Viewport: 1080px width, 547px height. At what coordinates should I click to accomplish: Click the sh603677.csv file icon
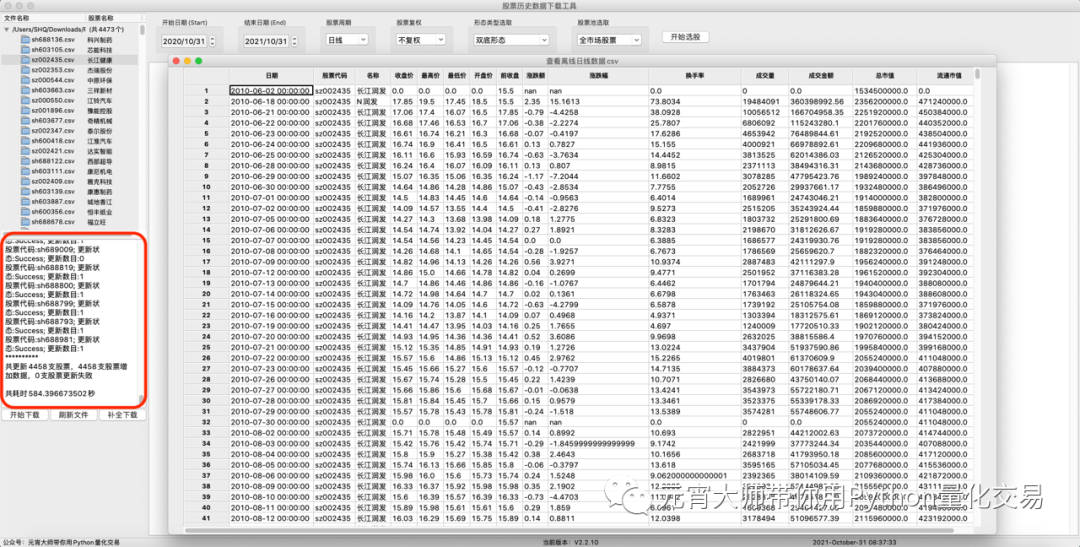(x=25, y=121)
